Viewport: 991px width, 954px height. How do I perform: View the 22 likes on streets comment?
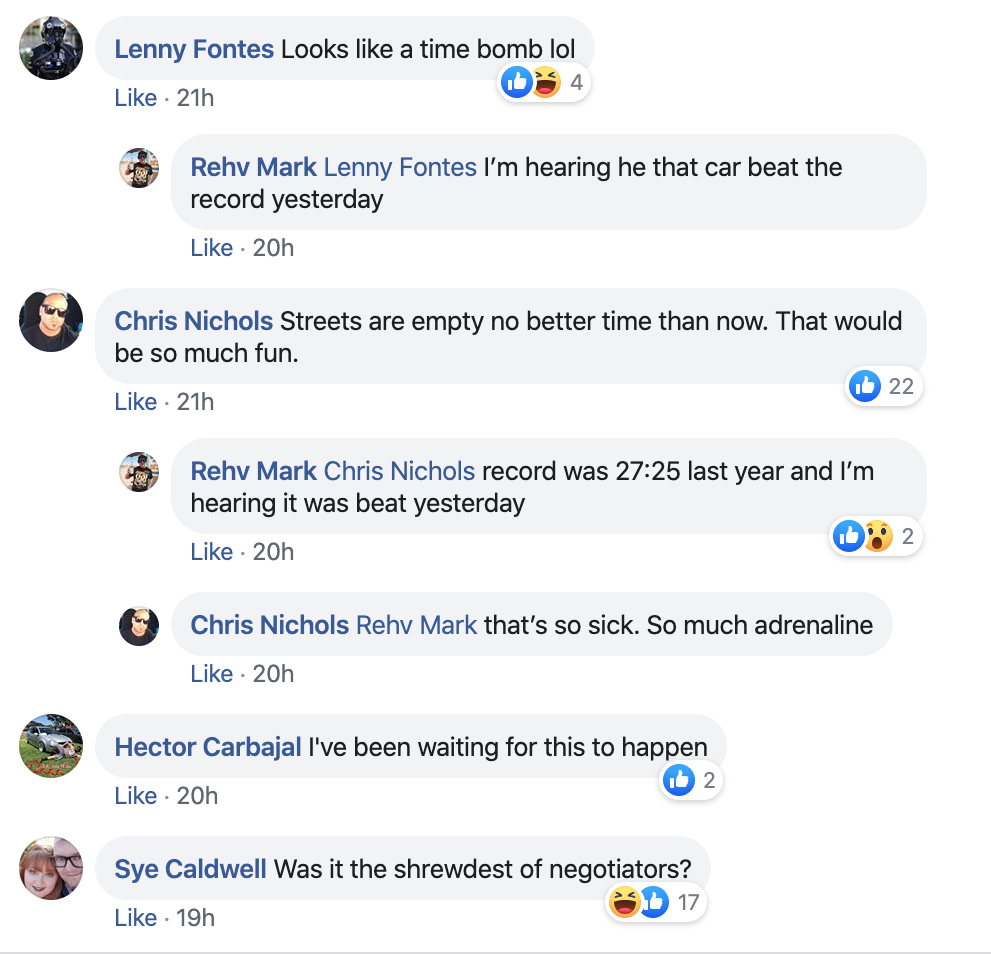coord(883,386)
